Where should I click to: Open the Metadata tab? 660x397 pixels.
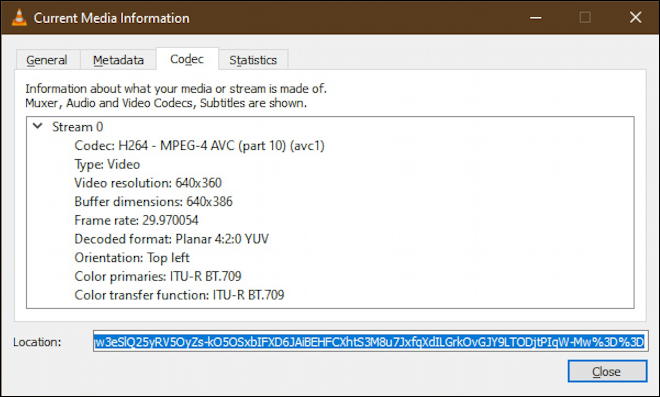point(118,60)
